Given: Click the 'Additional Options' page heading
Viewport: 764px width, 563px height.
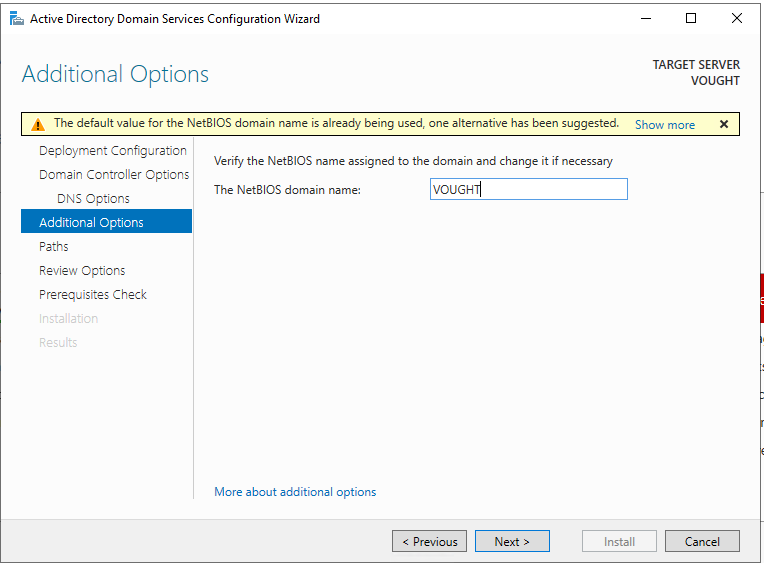Looking at the screenshot, I should point(115,75).
